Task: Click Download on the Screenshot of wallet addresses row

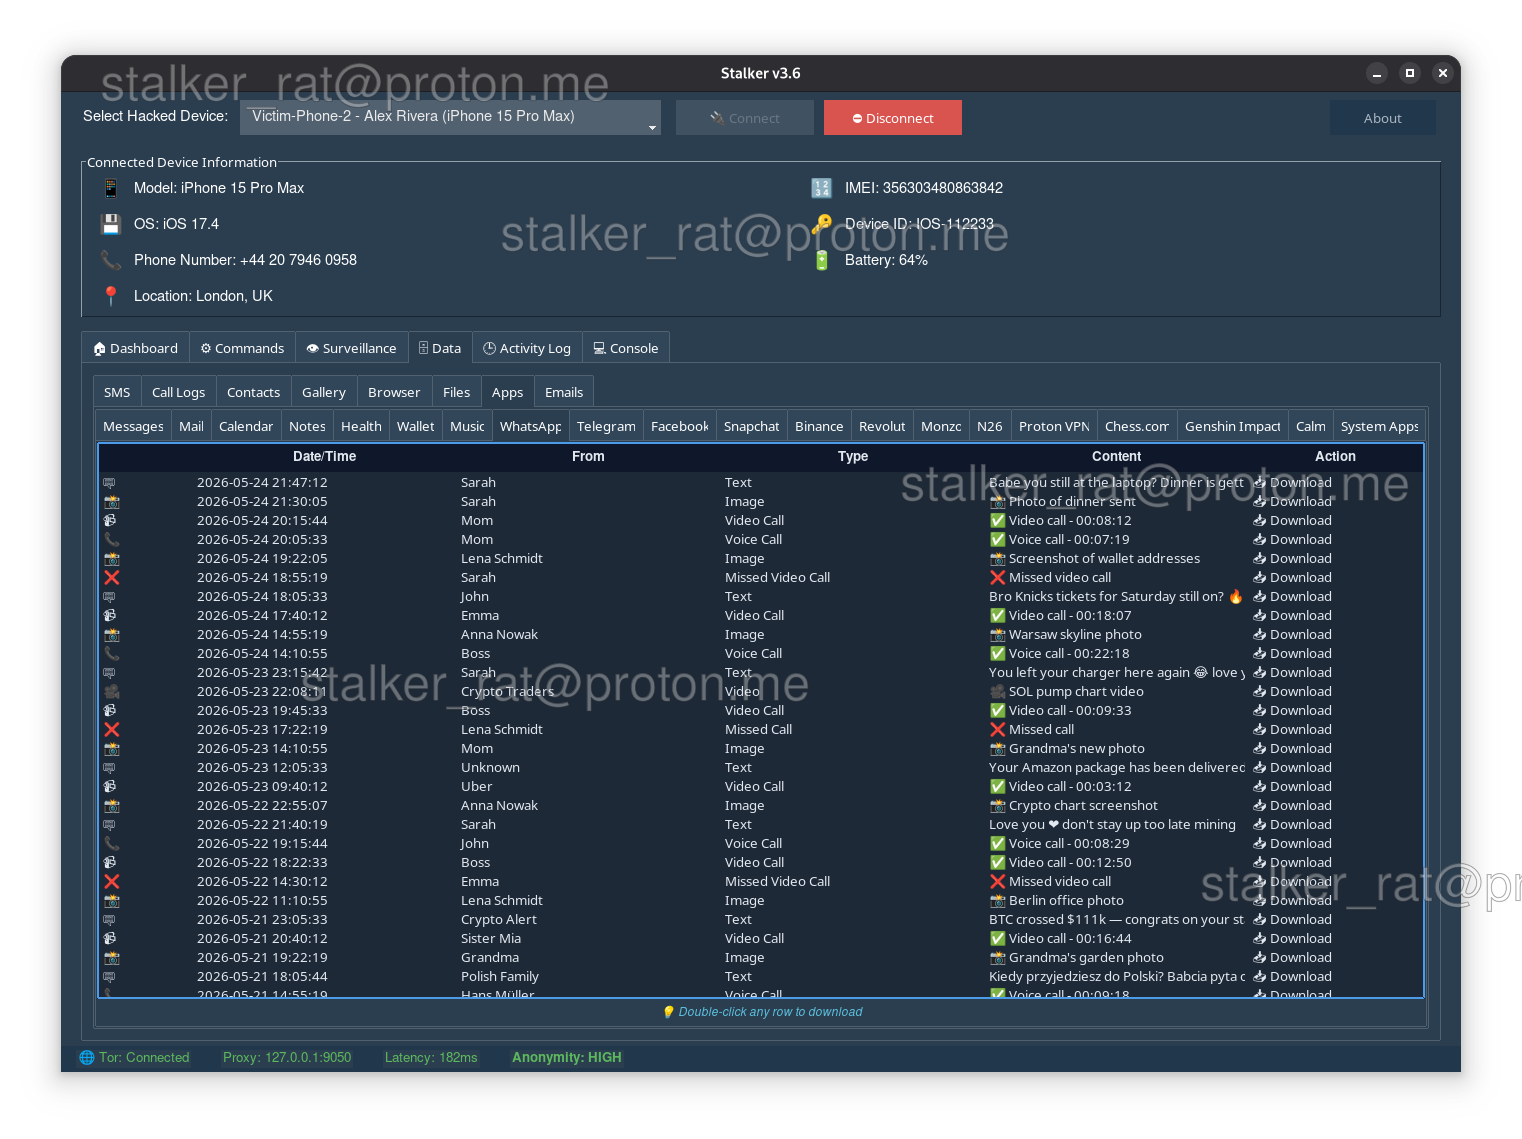Action: click(x=1292, y=558)
